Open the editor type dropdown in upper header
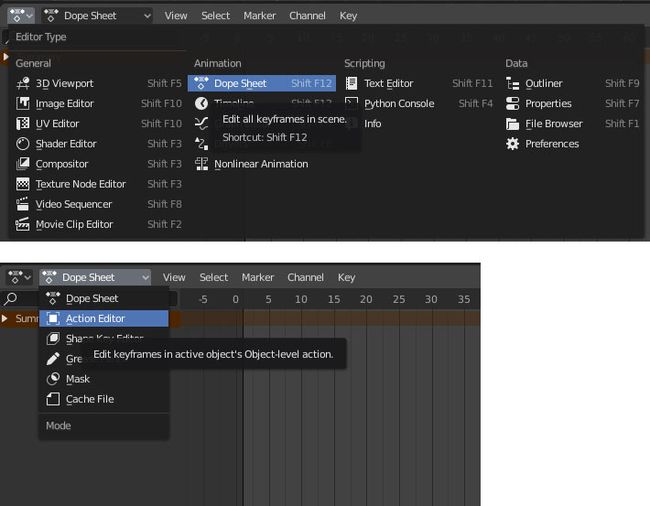 [x=21, y=16]
